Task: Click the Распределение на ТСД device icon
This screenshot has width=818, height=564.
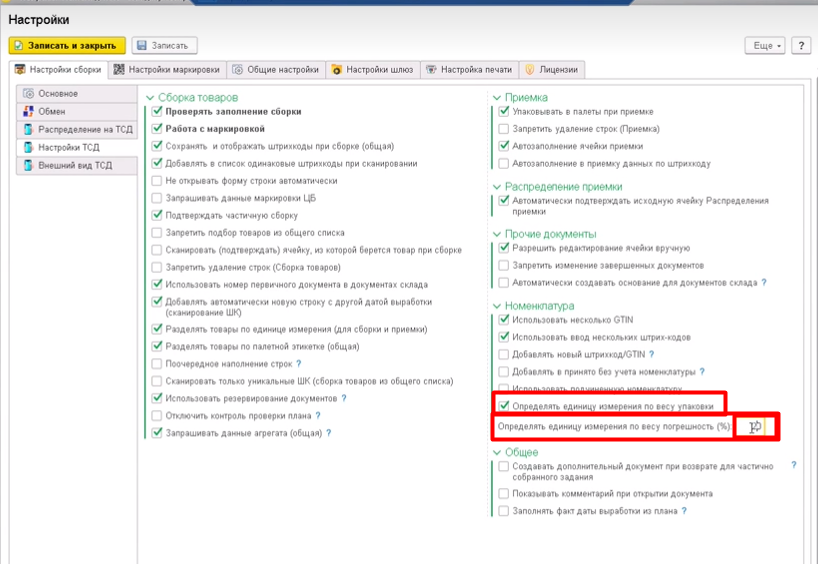Action: (x=29, y=129)
